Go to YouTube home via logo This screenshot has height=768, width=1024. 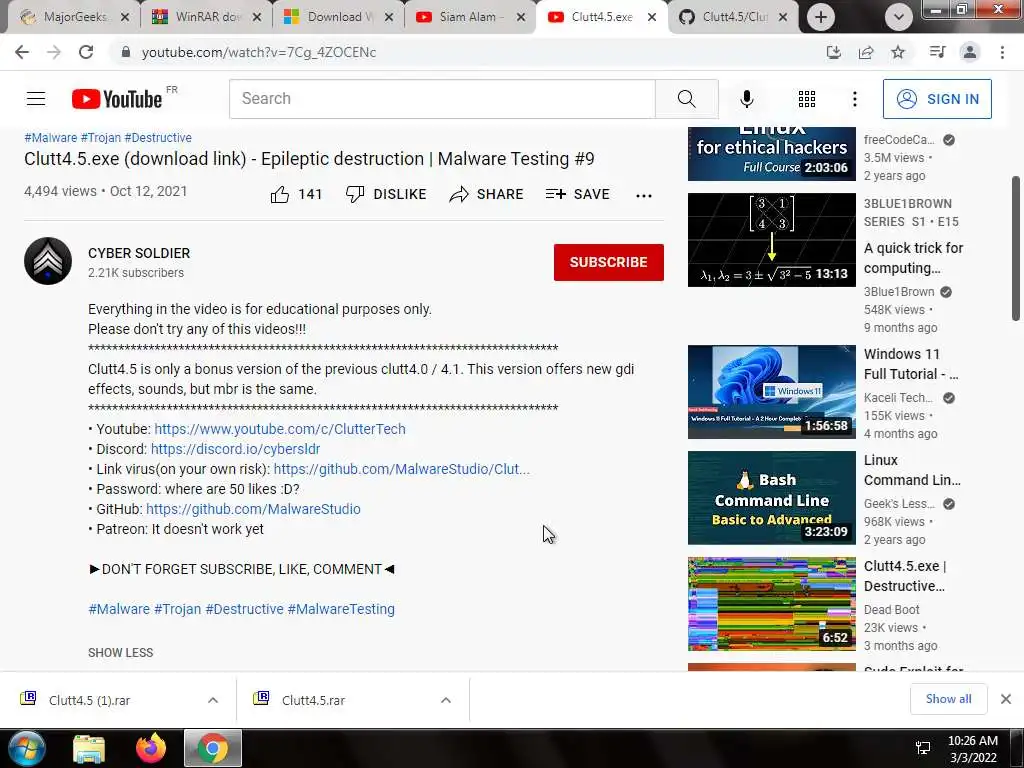pos(117,99)
